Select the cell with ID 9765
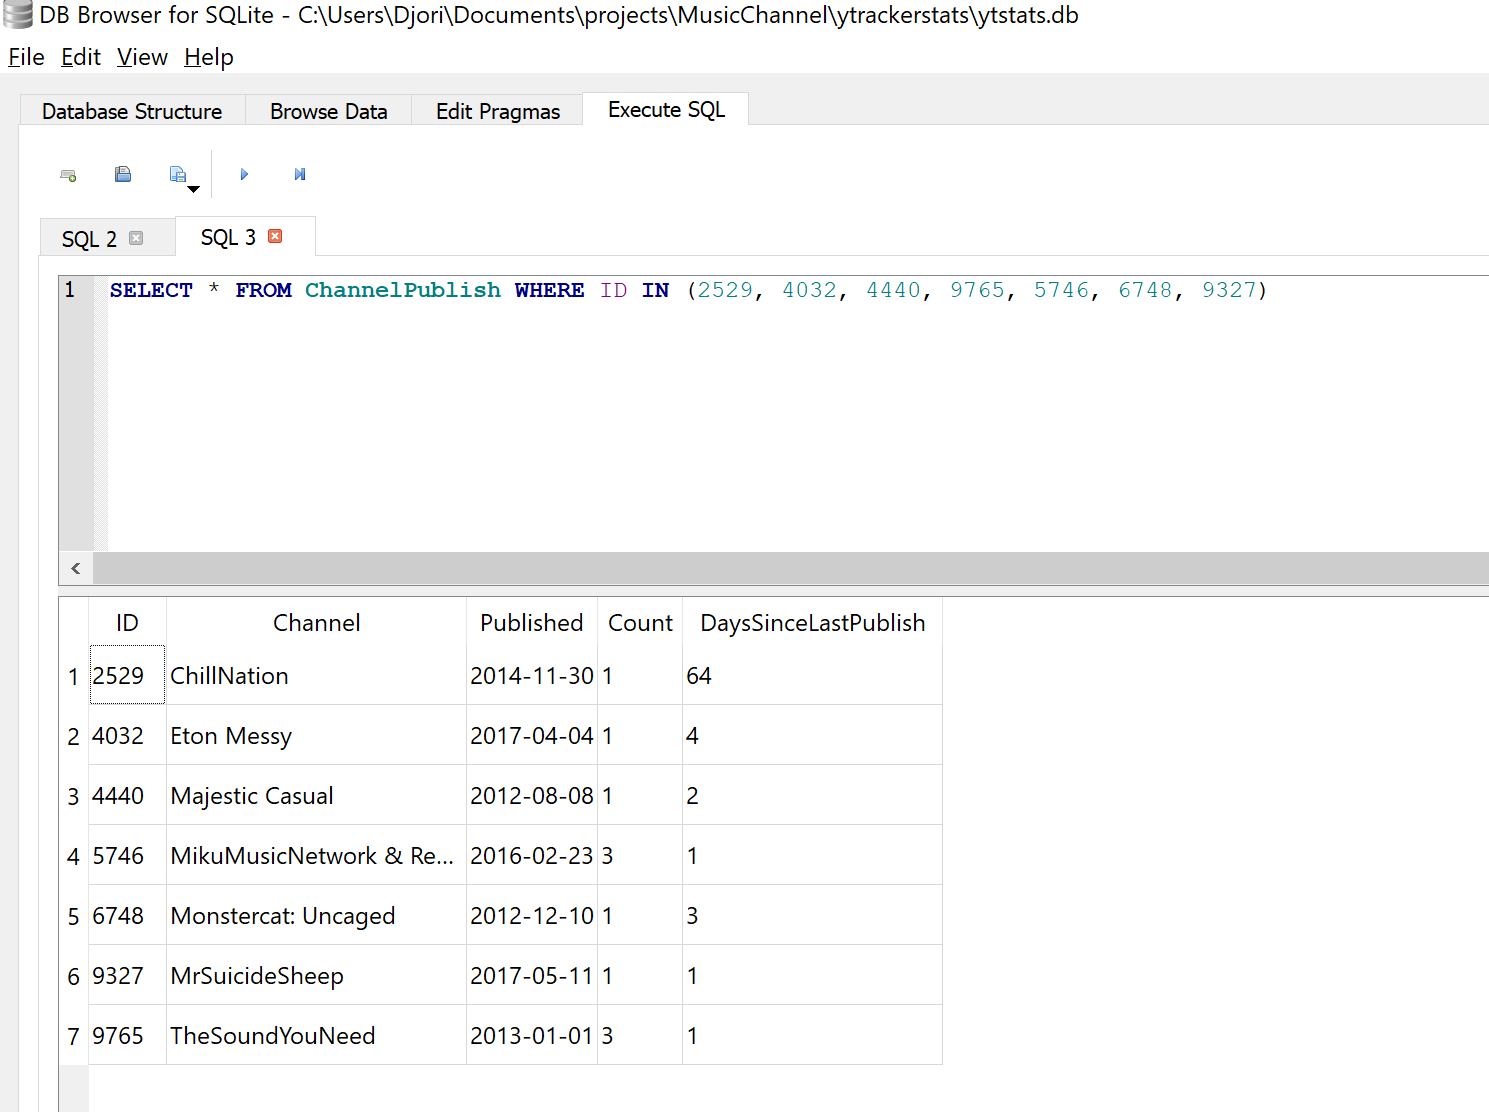Screen dimensions: 1489x1112 [127, 1036]
